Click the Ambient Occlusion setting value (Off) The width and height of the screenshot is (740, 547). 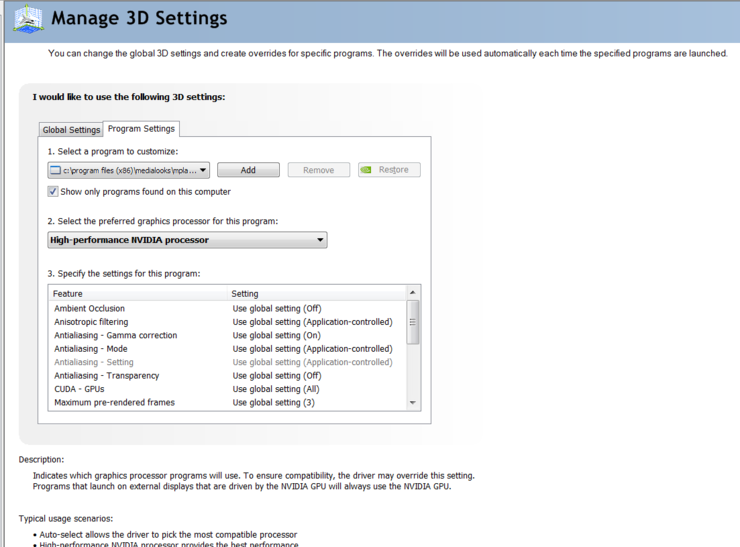coord(277,308)
